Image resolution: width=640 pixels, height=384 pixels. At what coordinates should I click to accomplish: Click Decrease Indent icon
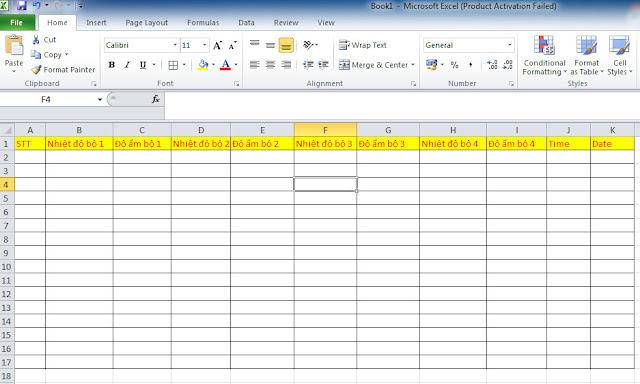(308, 64)
